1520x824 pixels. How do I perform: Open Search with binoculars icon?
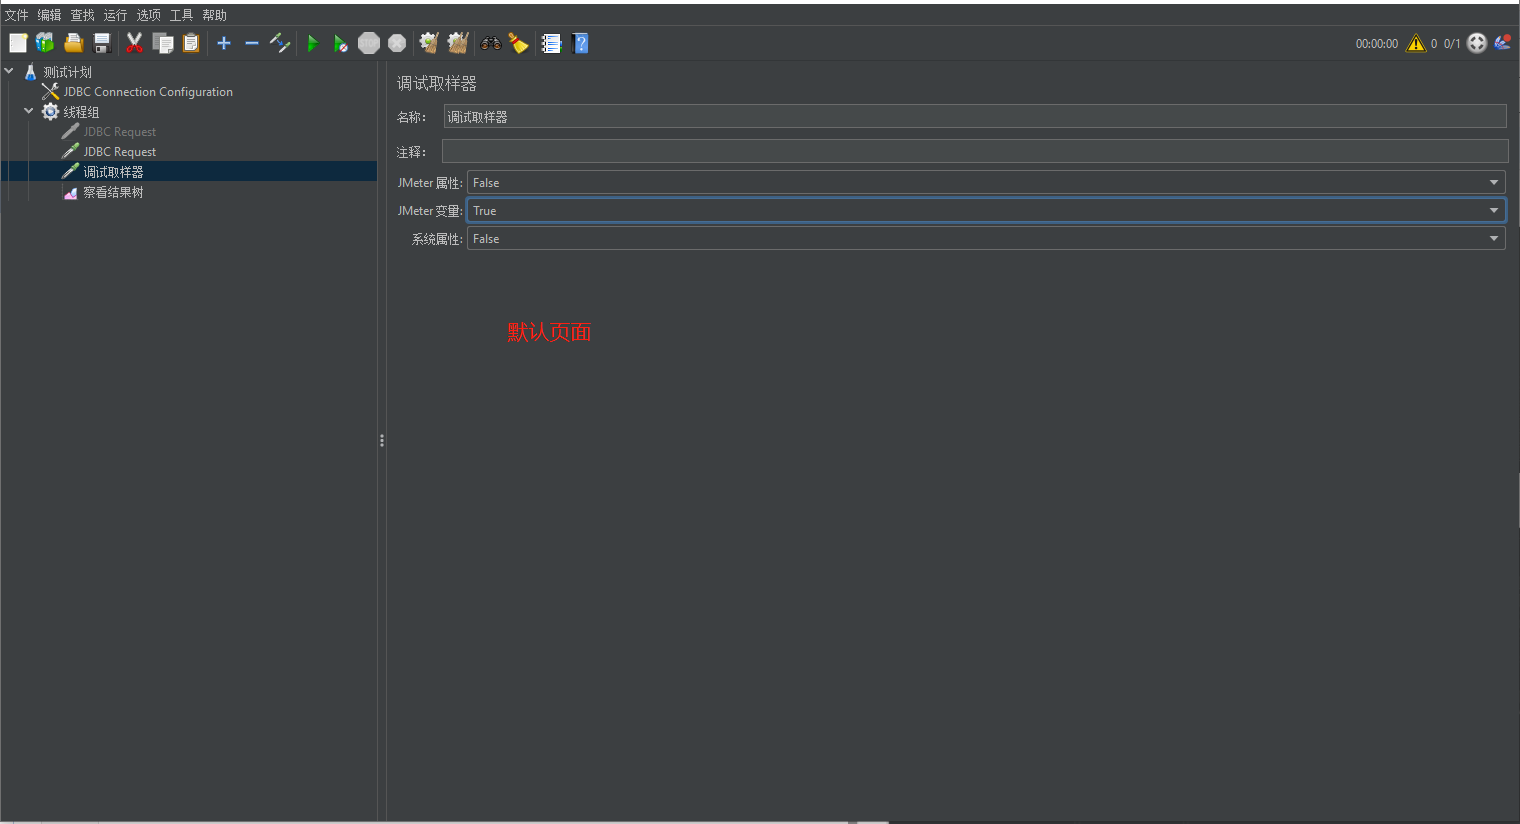491,43
